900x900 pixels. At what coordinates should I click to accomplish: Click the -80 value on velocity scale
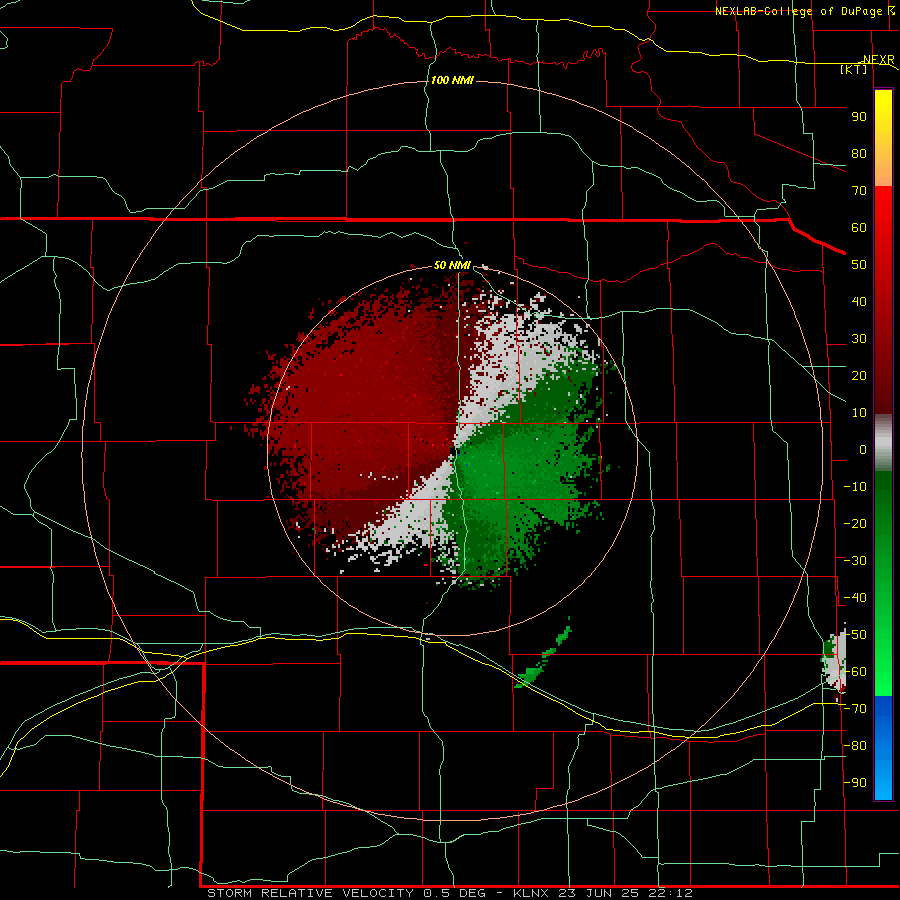tap(855, 746)
